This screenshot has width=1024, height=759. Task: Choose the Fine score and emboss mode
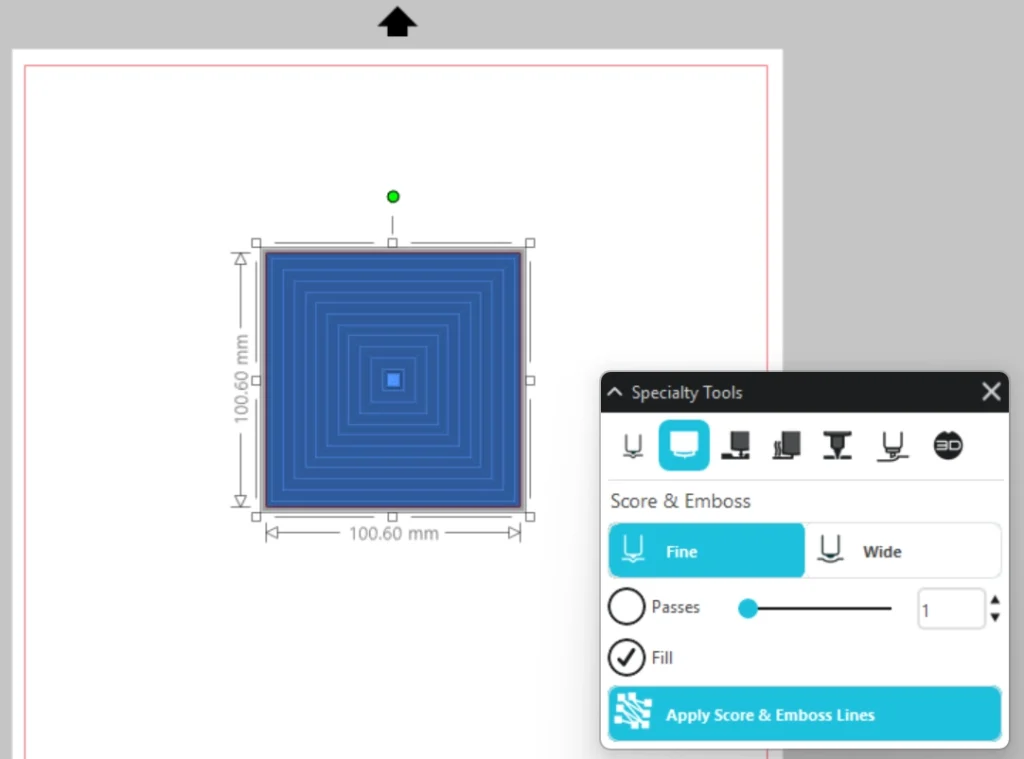pyautogui.click(x=706, y=551)
